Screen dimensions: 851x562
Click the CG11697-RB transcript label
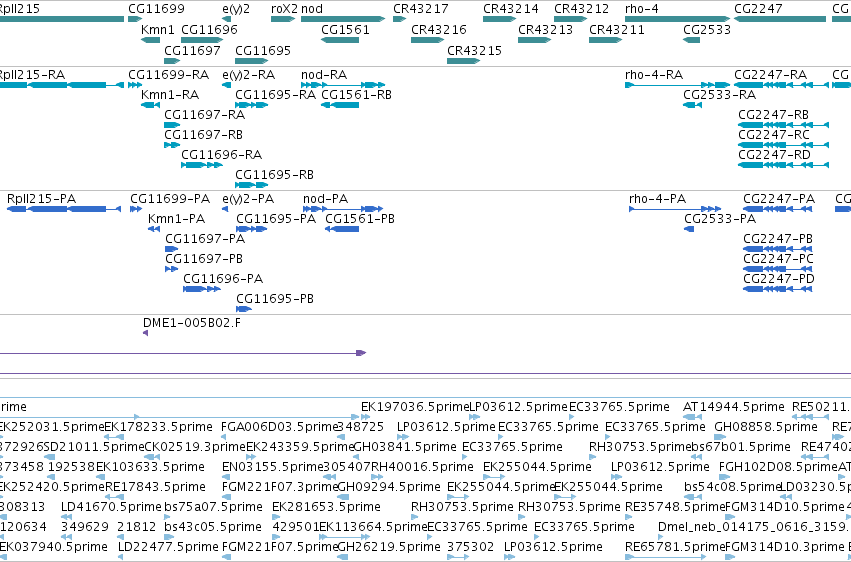pos(204,135)
